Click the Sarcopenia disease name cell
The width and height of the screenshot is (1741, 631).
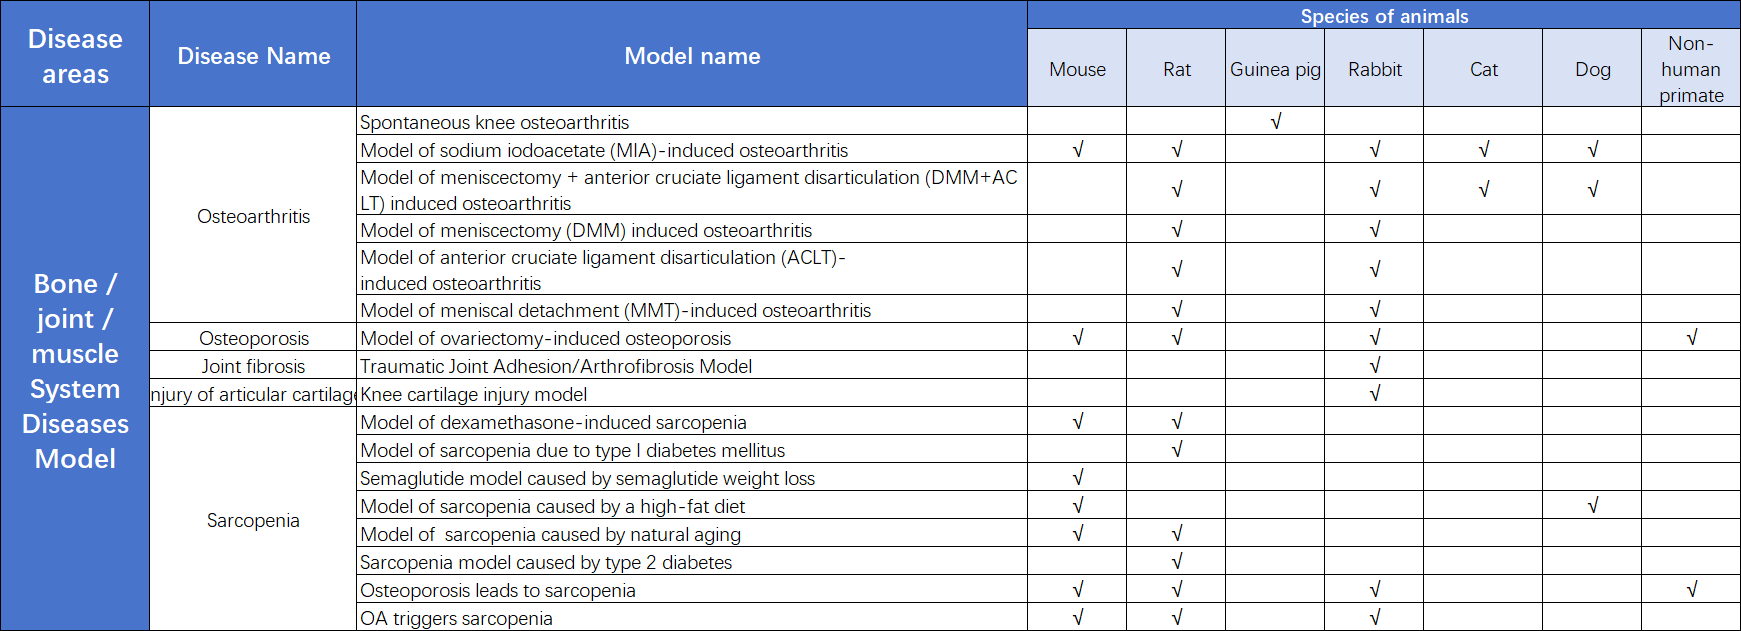click(253, 520)
